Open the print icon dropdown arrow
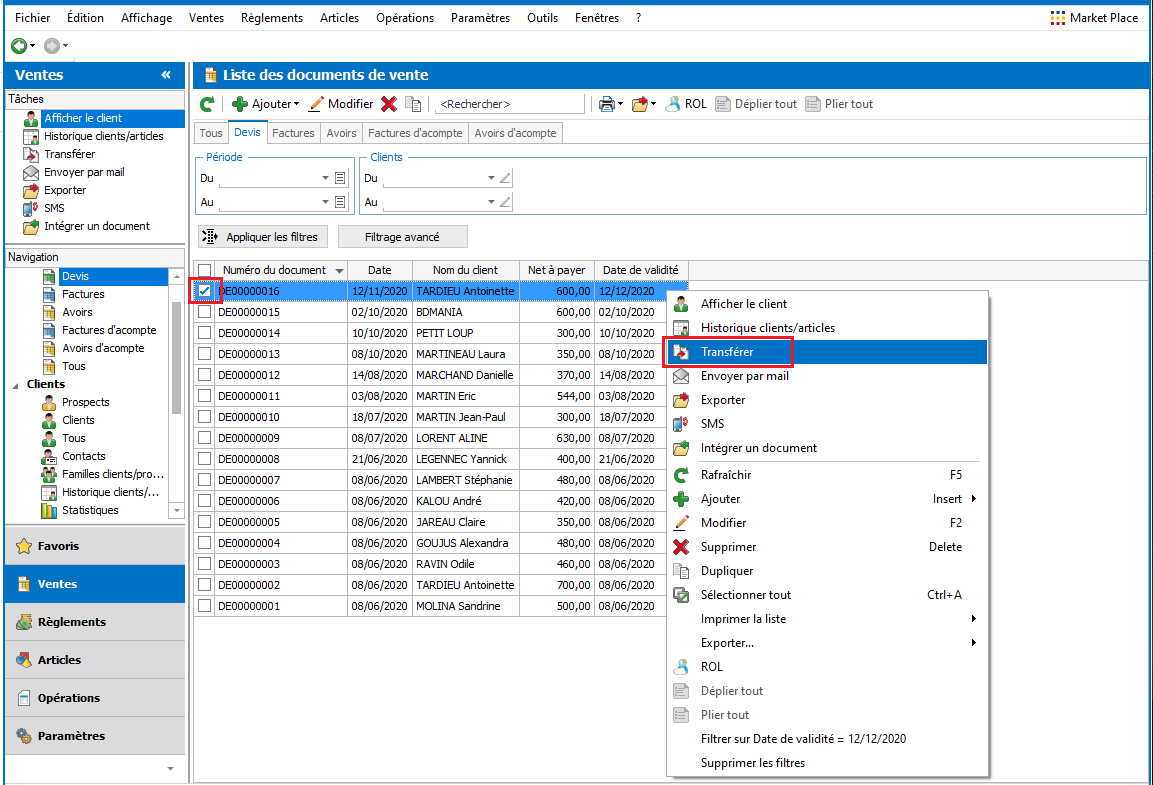The image size is (1153, 785). coord(621,104)
